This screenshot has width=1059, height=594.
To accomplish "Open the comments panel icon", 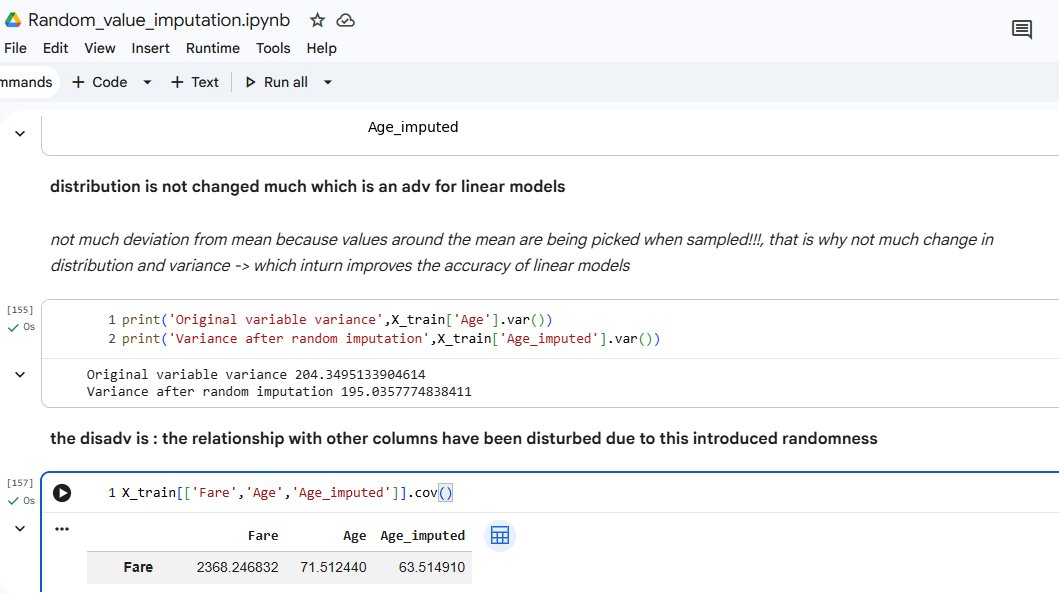I will point(1021,30).
